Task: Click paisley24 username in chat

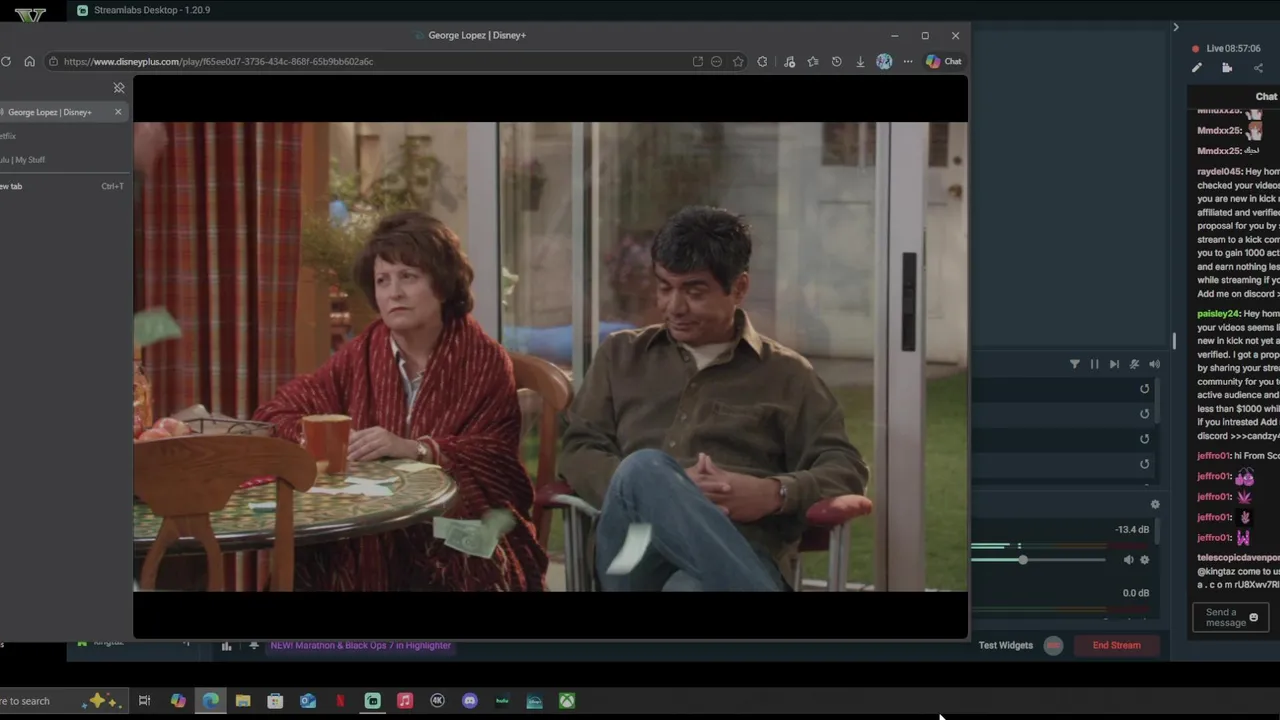Action: 1218,314
